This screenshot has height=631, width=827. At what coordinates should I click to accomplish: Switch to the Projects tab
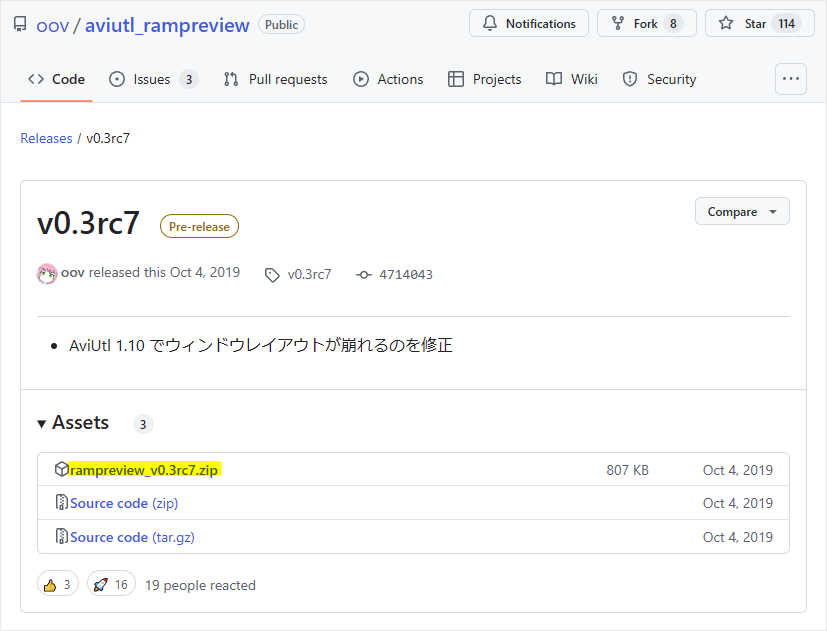click(x=485, y=79)
